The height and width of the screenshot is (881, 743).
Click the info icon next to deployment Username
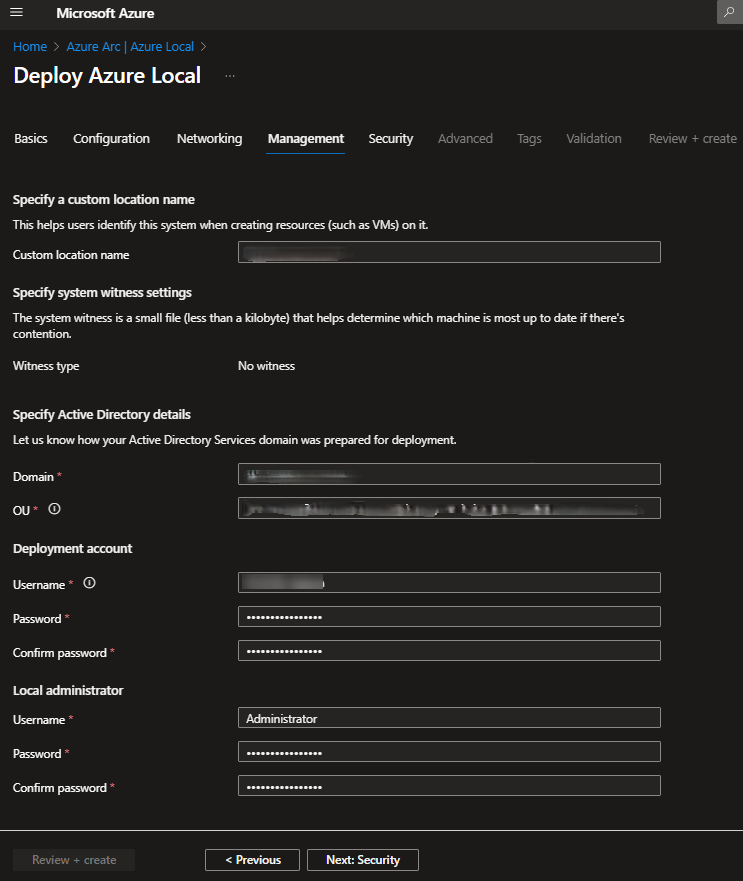[x=89, y=583]
